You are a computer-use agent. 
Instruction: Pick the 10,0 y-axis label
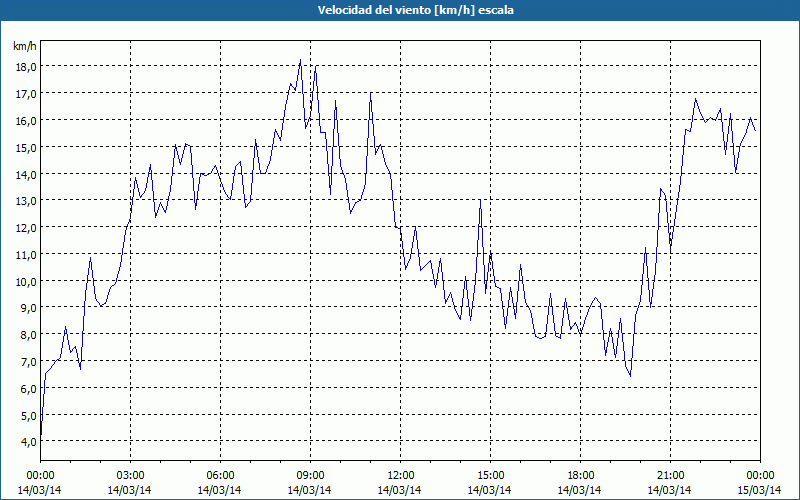(x=26, y=282)
